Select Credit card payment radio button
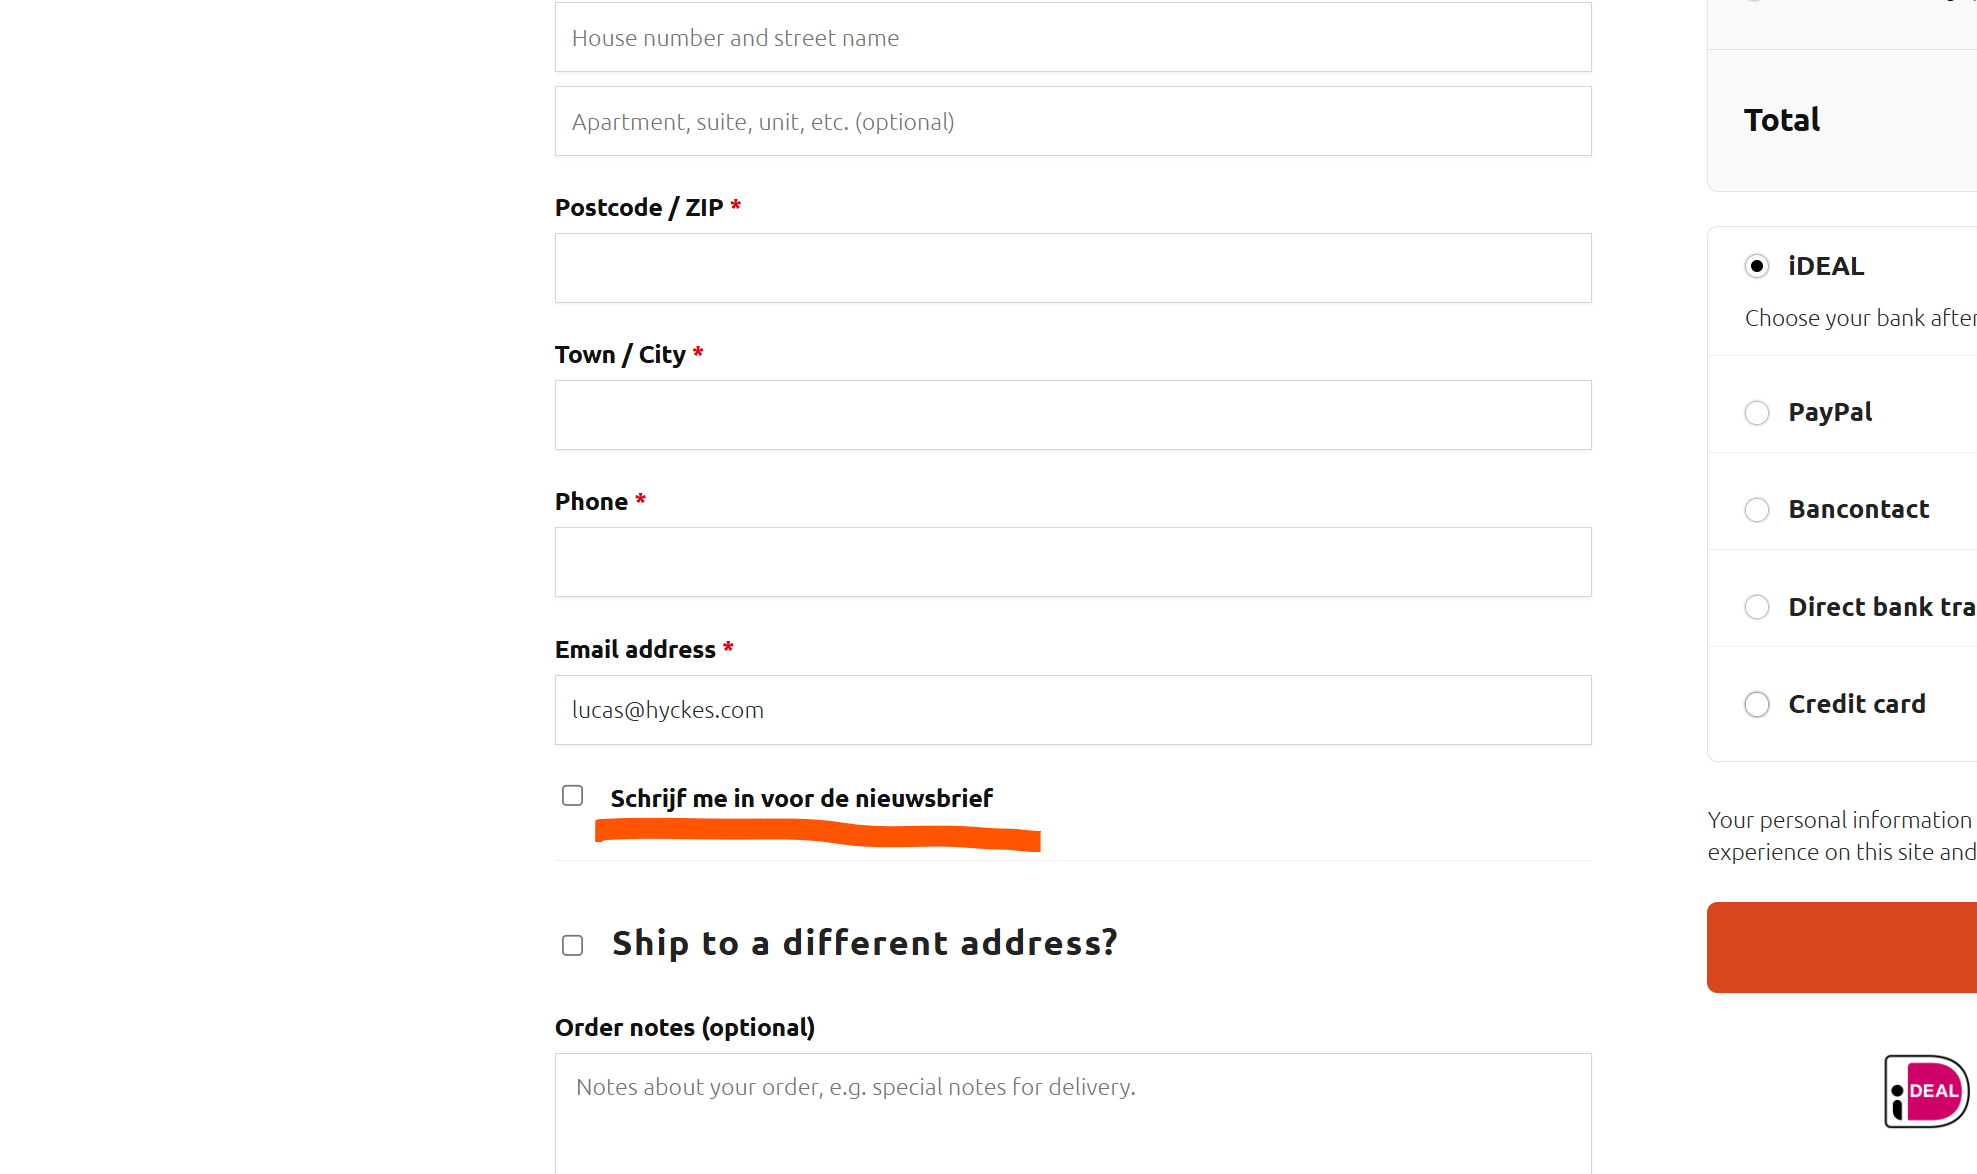Screen dimensions: 1977x1174 (1757, 704)
